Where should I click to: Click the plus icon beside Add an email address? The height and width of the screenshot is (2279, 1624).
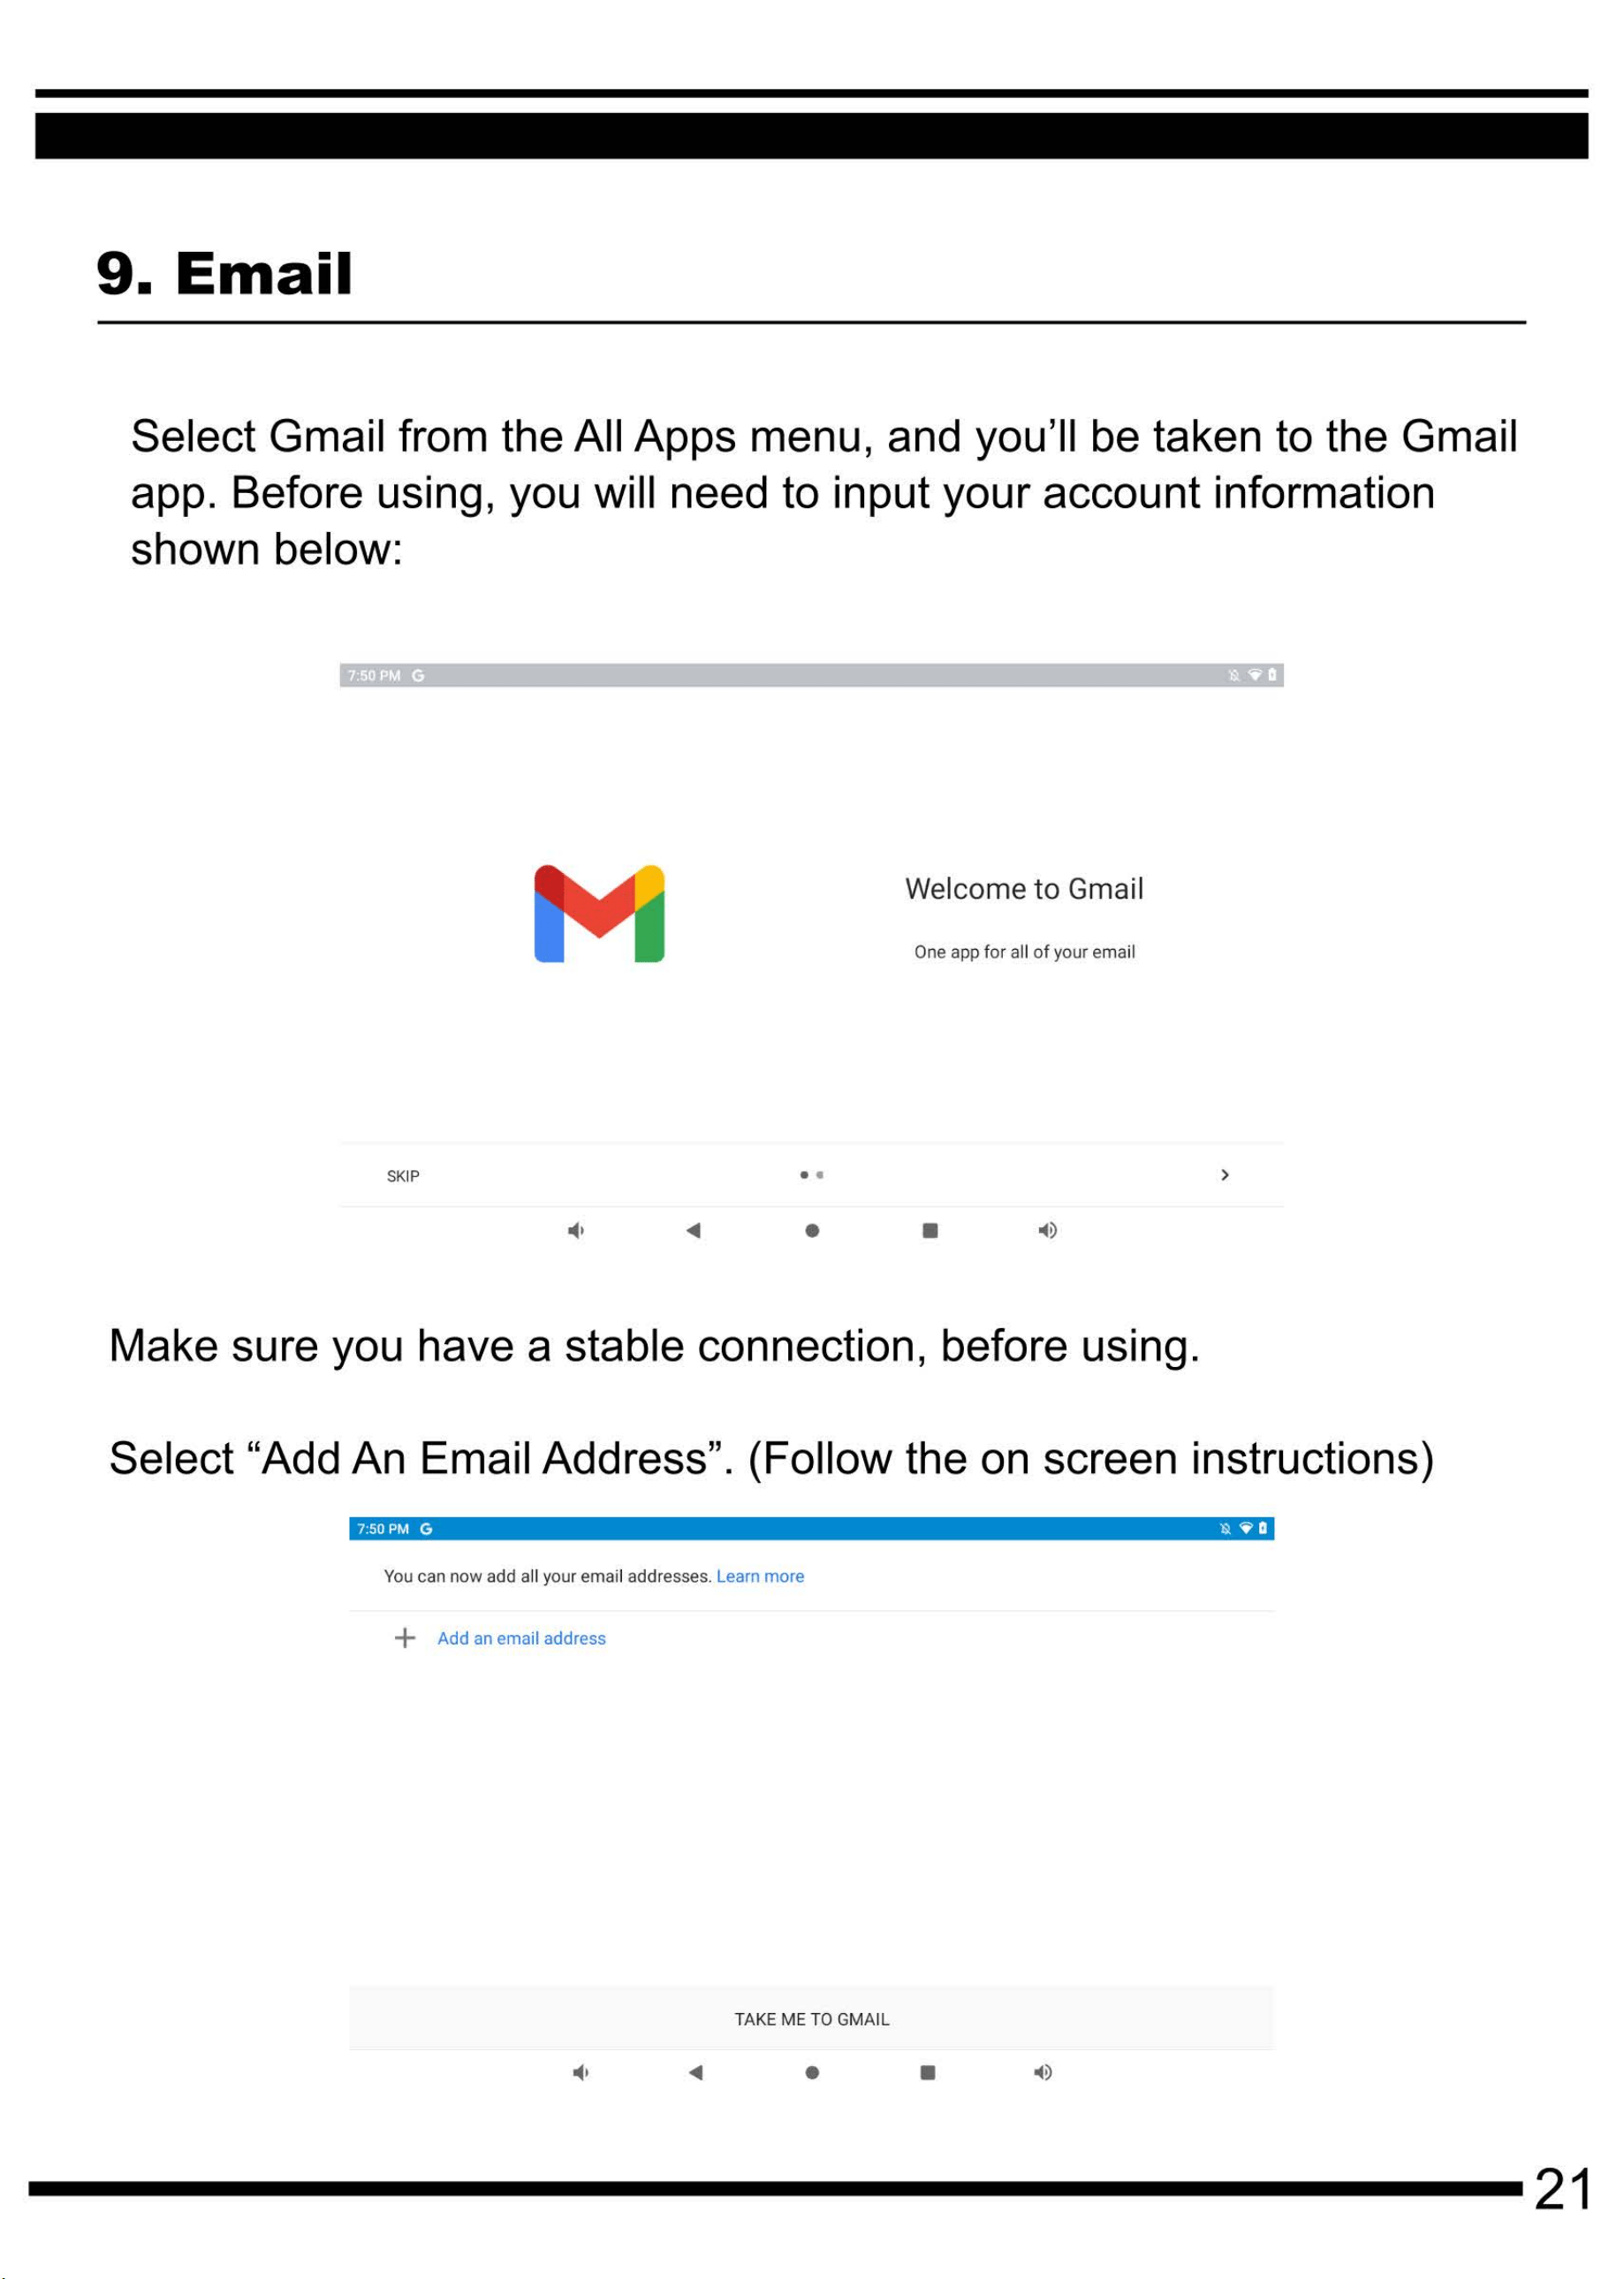click(404, 1638)
